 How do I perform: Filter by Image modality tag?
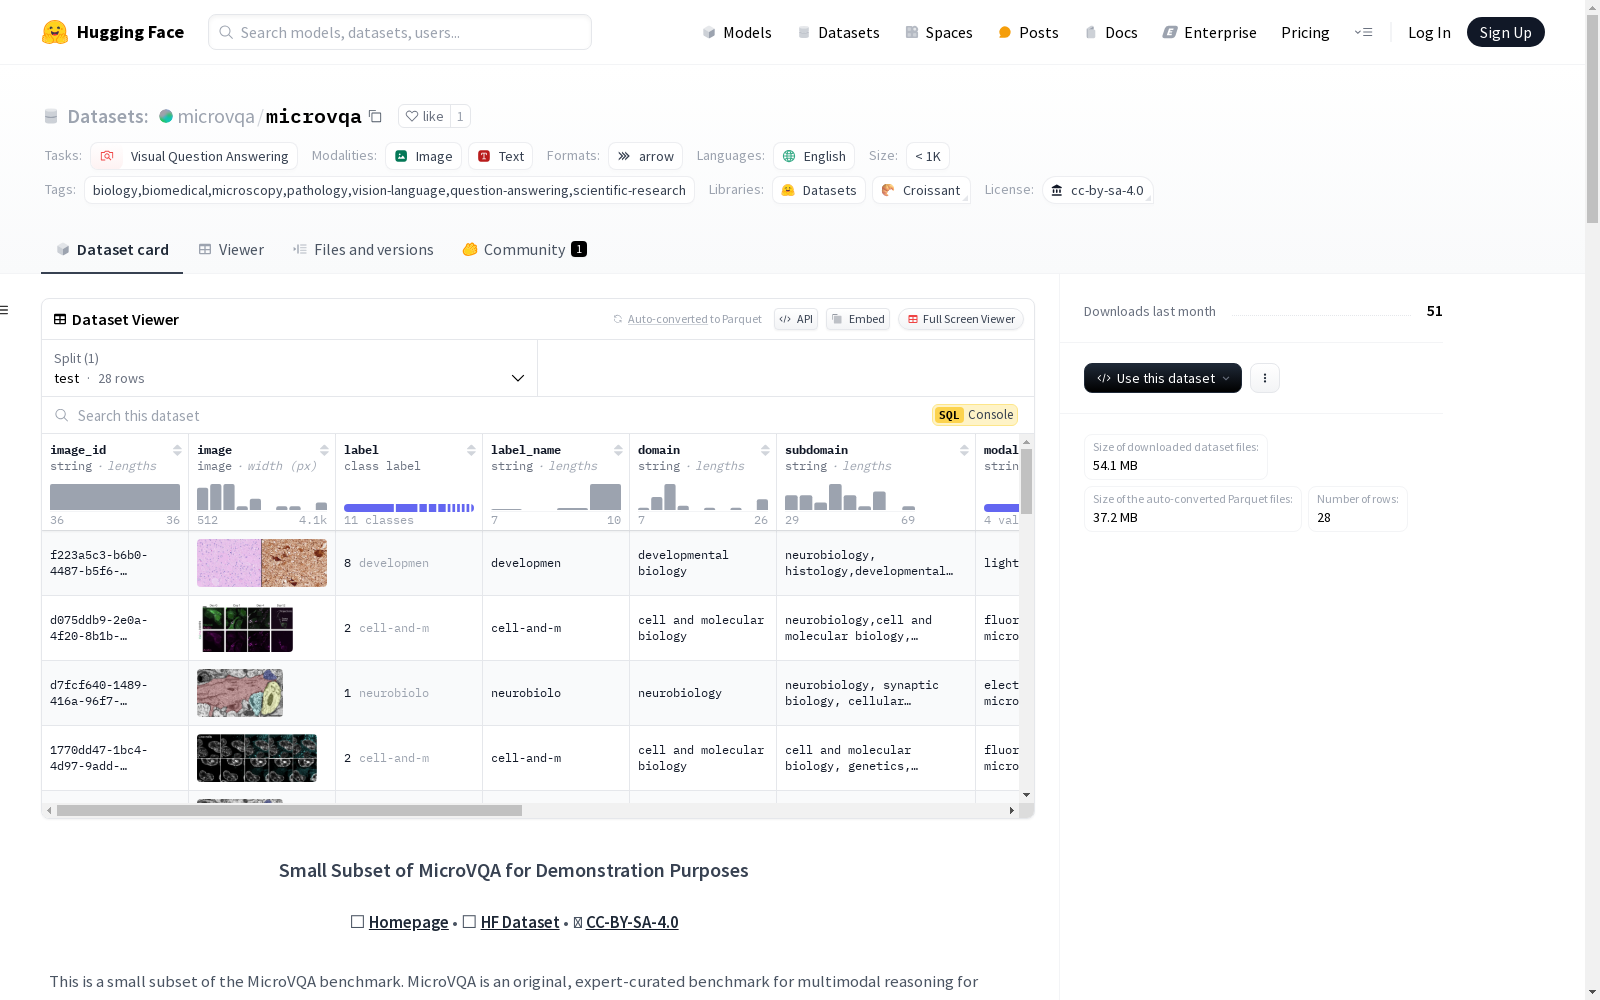423,156
